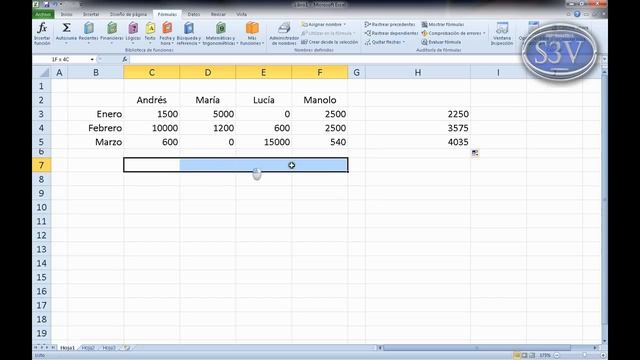Open the Texto functions book
Screen dimensions: 640x360
tap(150, 33)
